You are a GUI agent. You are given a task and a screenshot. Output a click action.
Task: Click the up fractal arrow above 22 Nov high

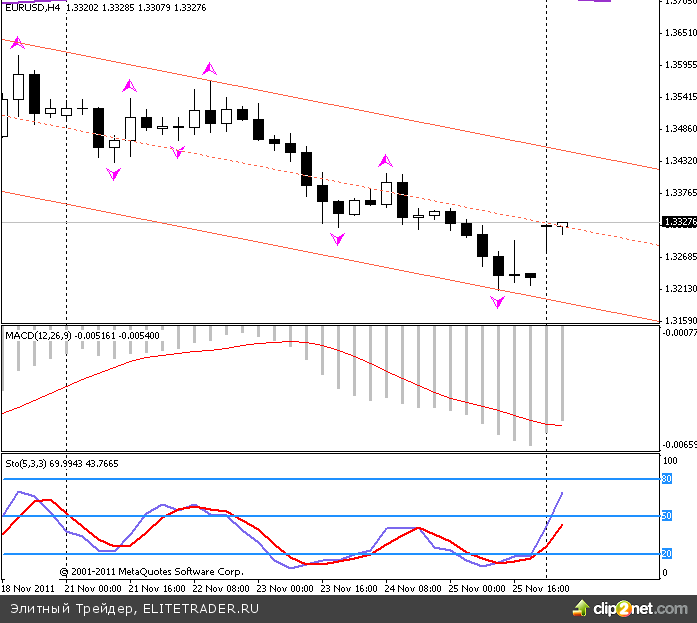209,69
